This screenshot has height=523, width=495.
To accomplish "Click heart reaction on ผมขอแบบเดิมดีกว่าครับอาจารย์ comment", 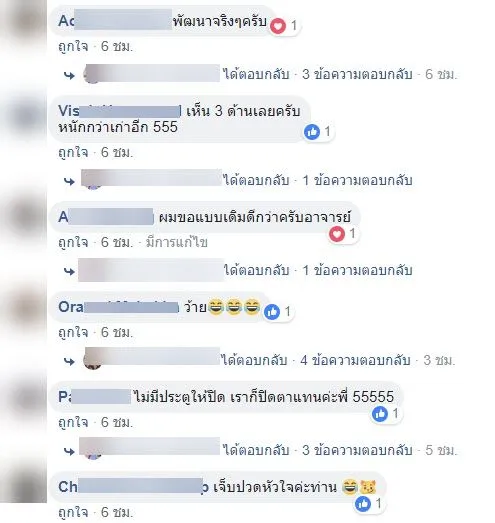I will [x=337, y=234].
